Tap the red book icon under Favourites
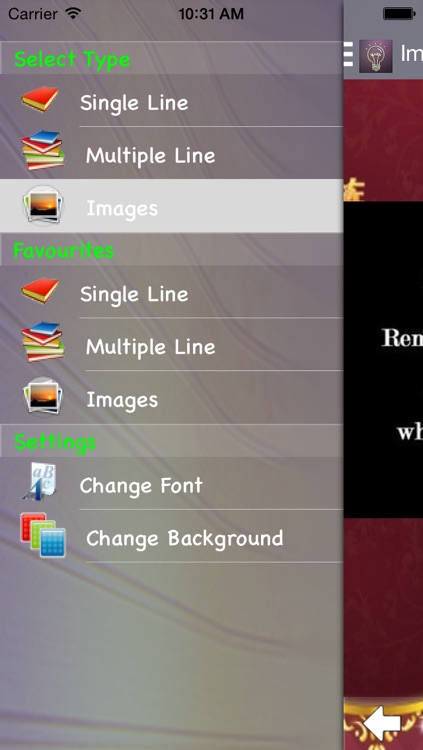 pos(40,290)
